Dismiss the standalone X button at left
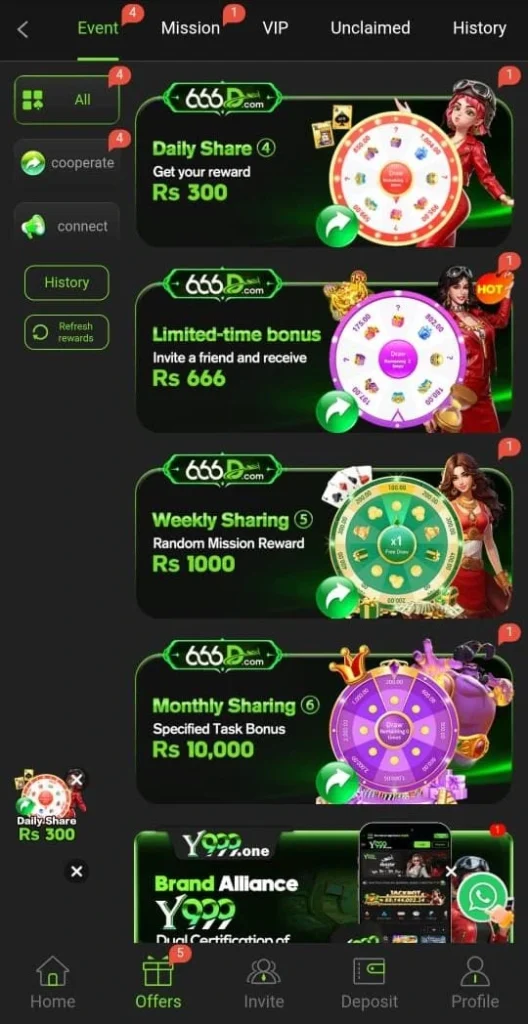 click(76, 871)
